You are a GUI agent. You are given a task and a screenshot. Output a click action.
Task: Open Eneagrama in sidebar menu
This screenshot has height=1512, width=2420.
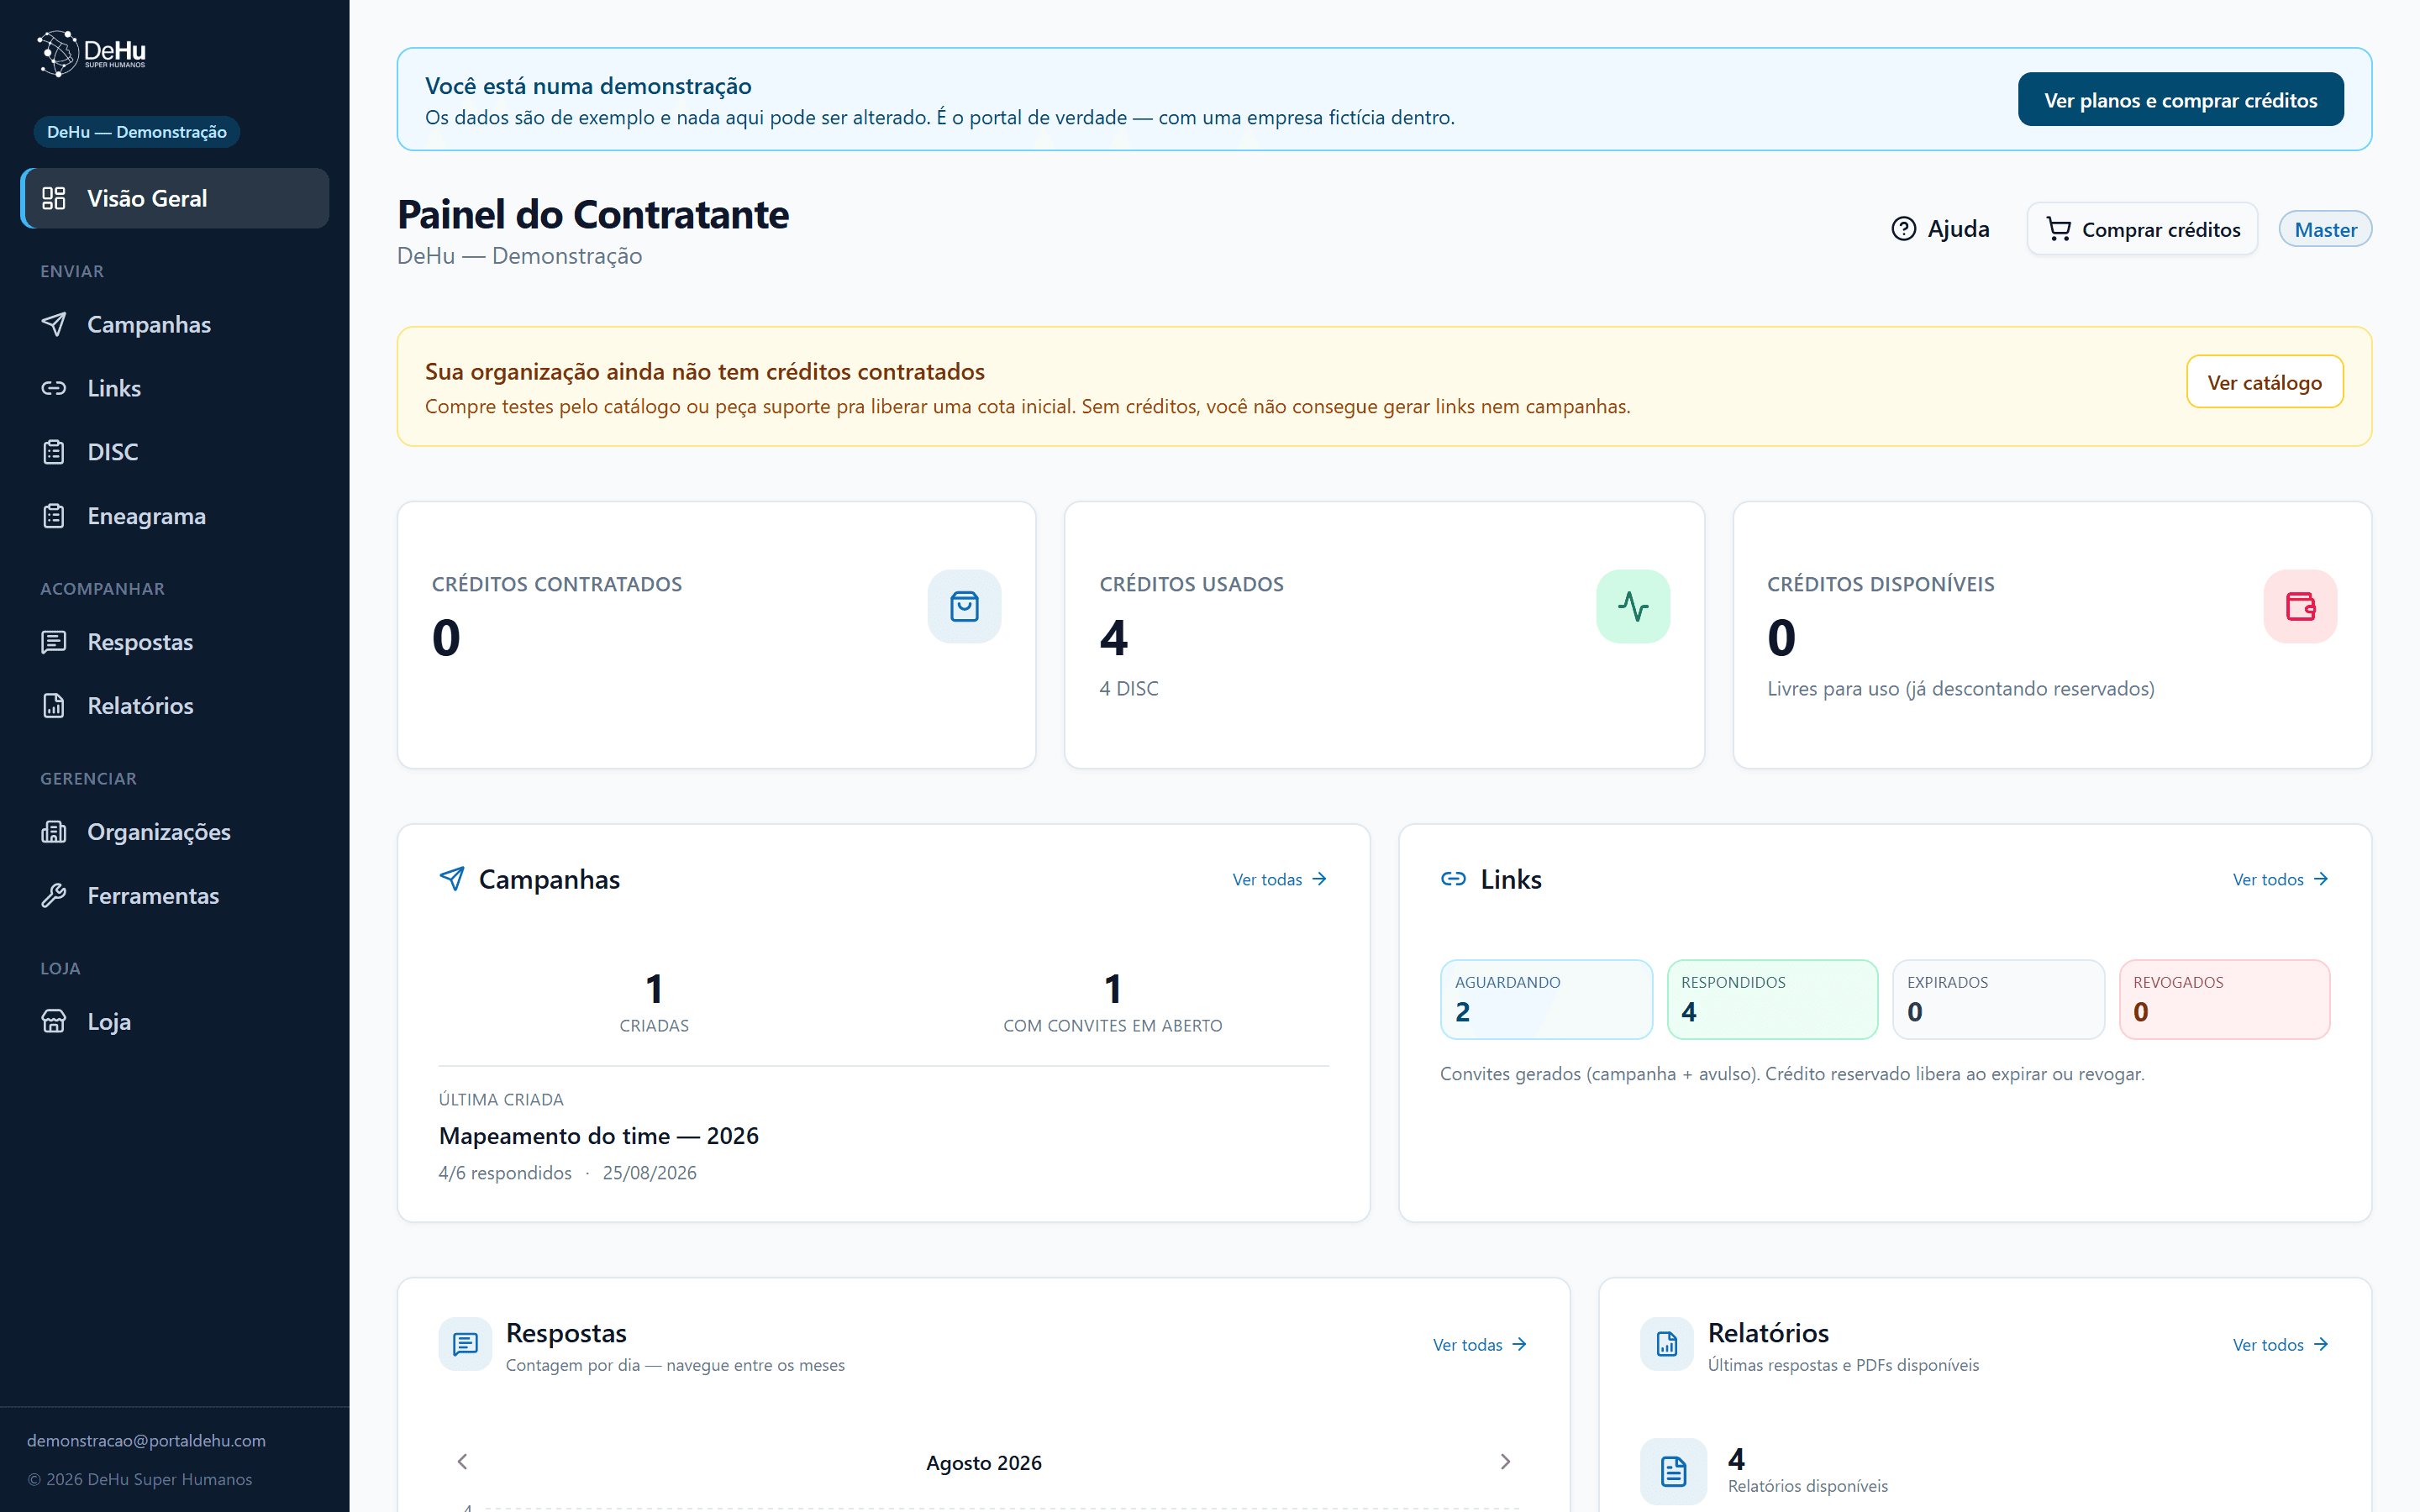click(x=175, y=516)
